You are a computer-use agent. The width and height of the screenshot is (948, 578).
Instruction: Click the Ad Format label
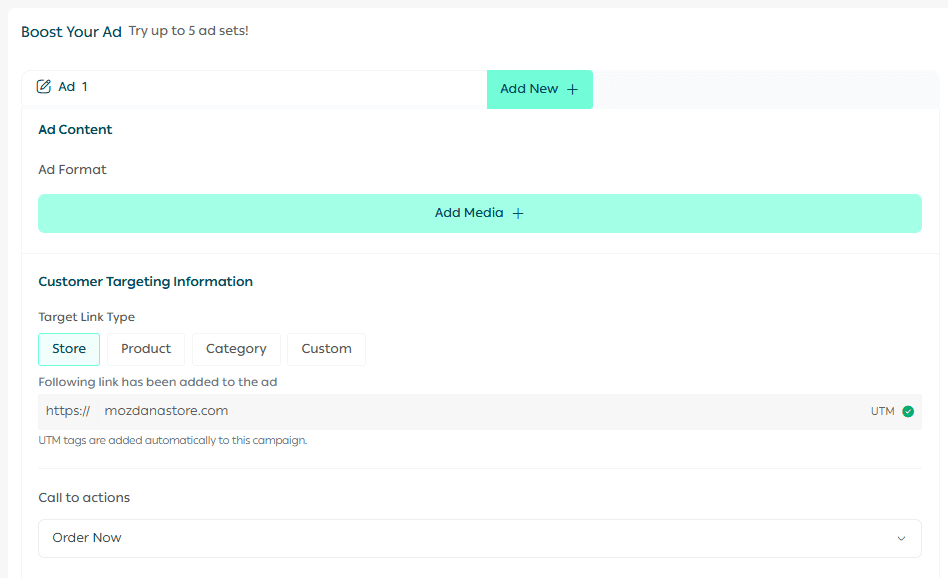pyautogui.click(x=72, y=170)
